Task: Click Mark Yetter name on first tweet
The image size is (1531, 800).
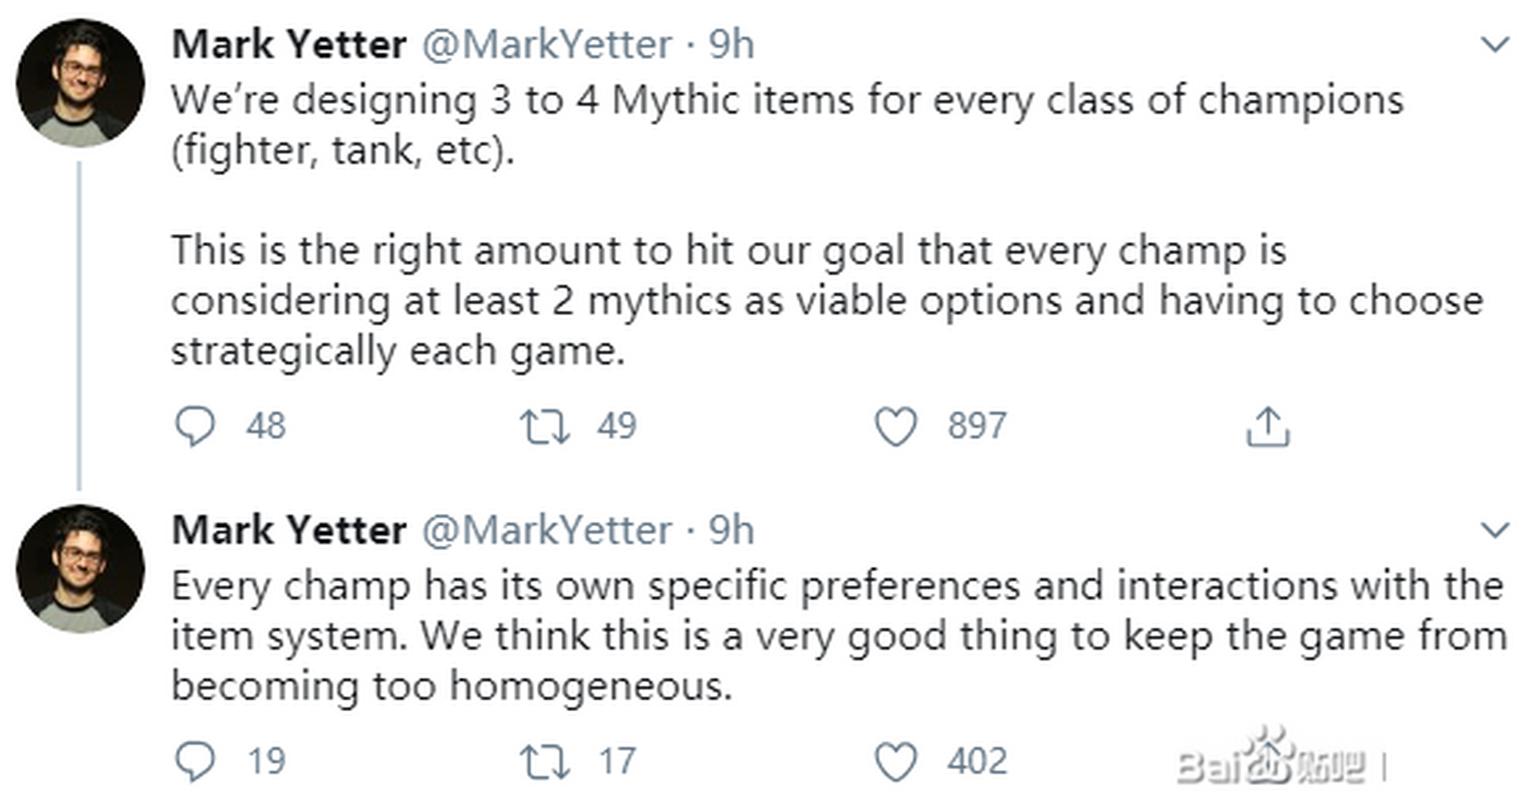Action: (289, 45)
